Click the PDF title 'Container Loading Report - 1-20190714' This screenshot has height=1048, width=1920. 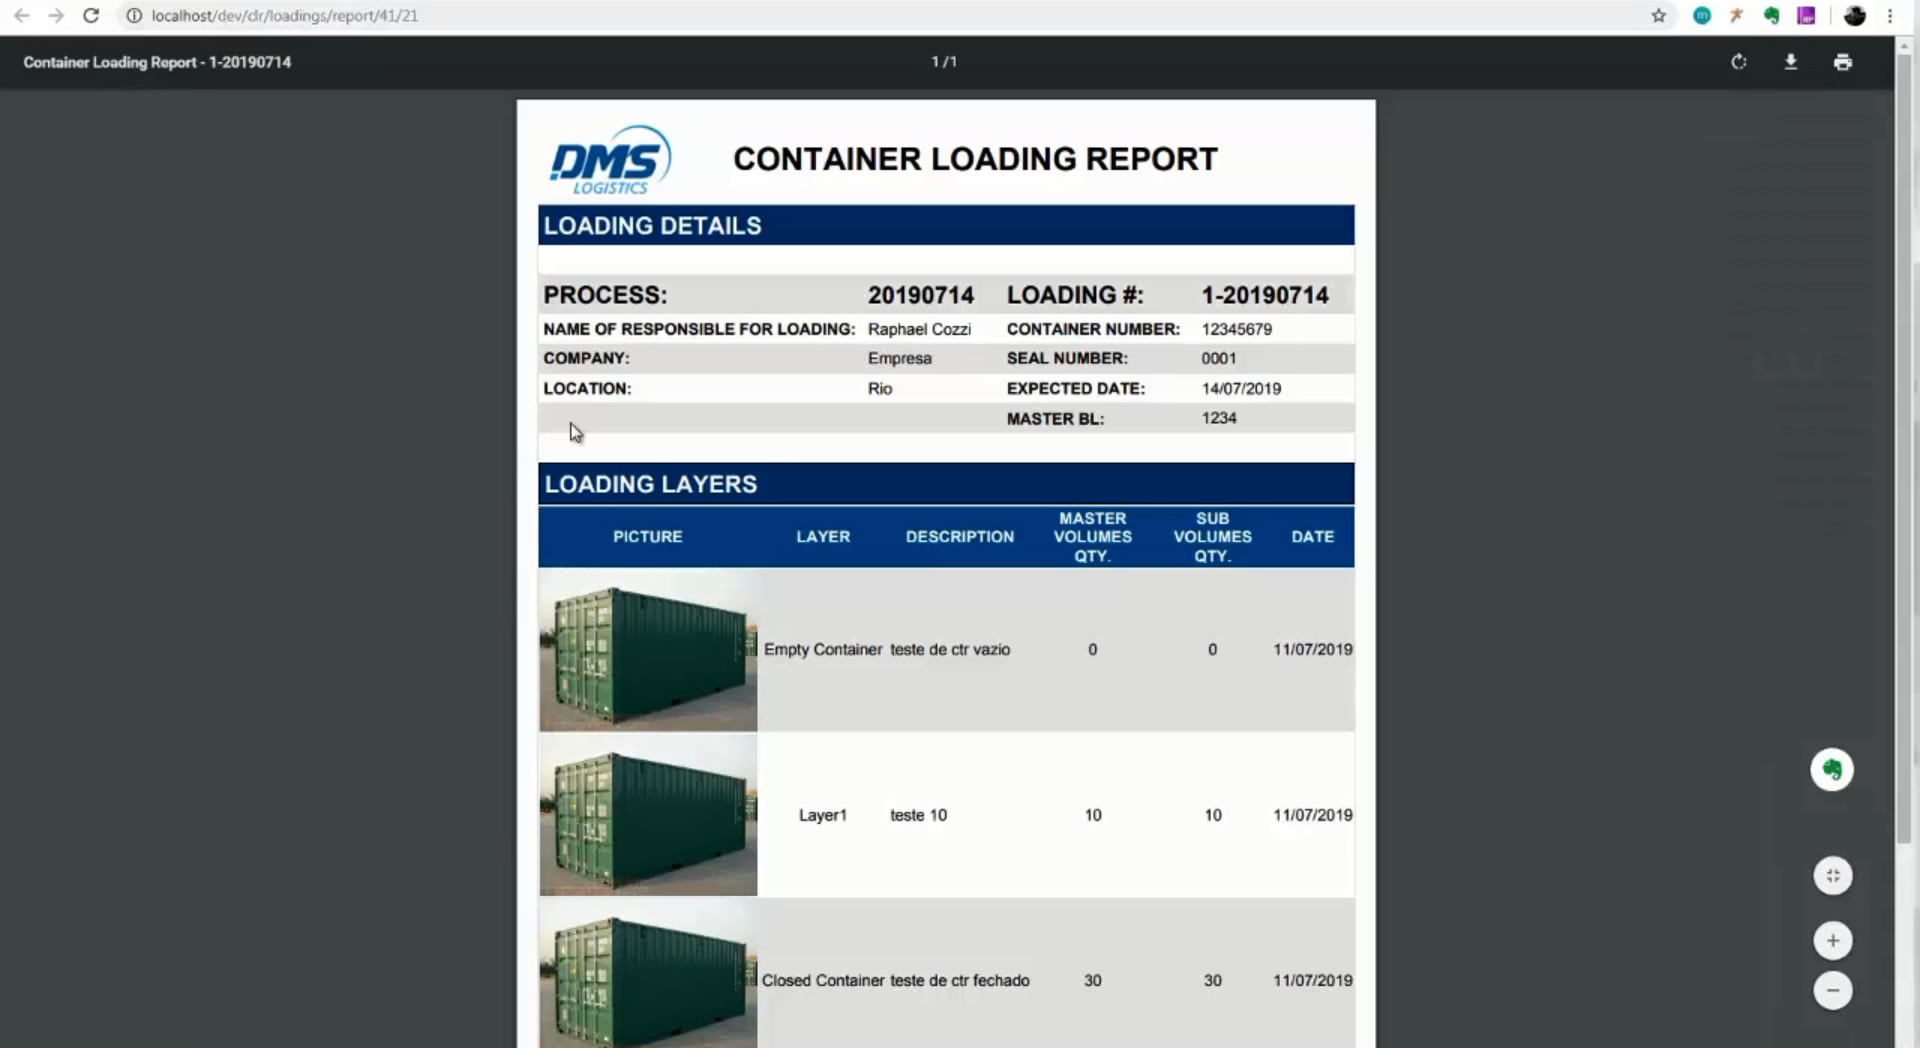(157, 62)
